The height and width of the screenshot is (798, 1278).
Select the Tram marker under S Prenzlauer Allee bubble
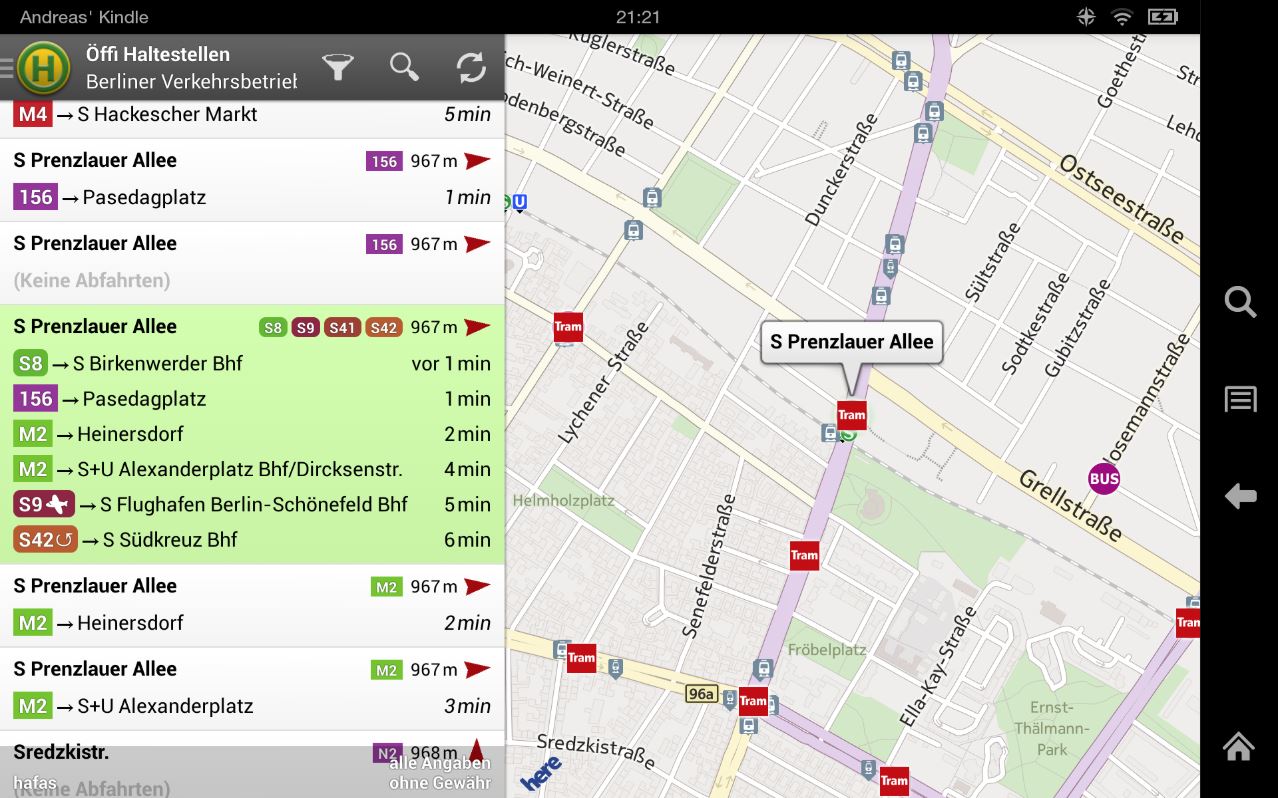pos(852,415)
